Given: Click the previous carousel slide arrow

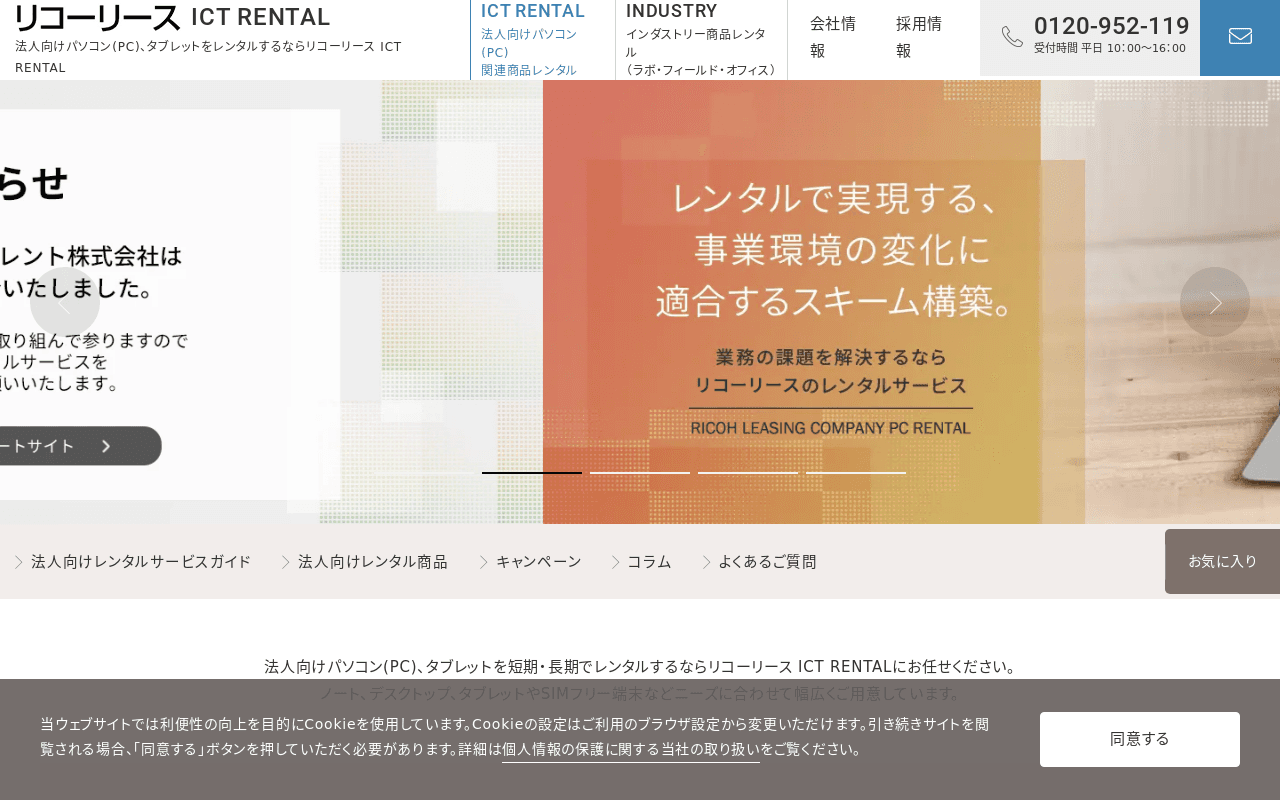Looking at the screenshot, I should click(x=65, y=301).
